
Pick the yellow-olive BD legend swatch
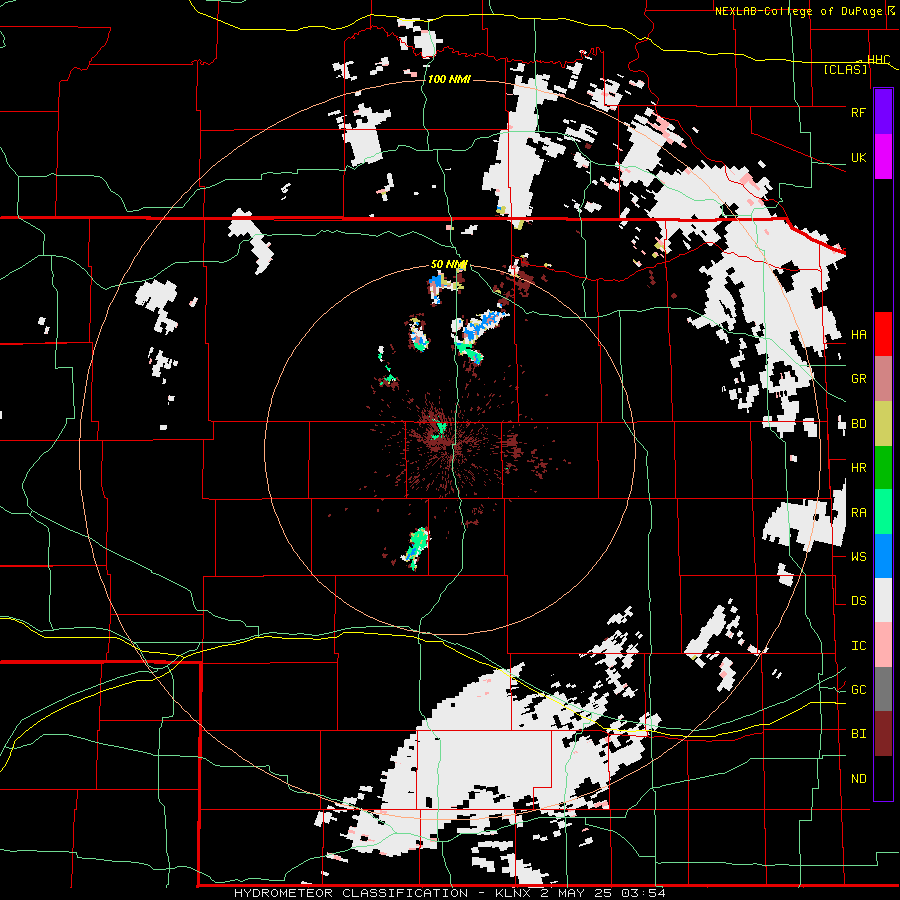tap(883, 424)
